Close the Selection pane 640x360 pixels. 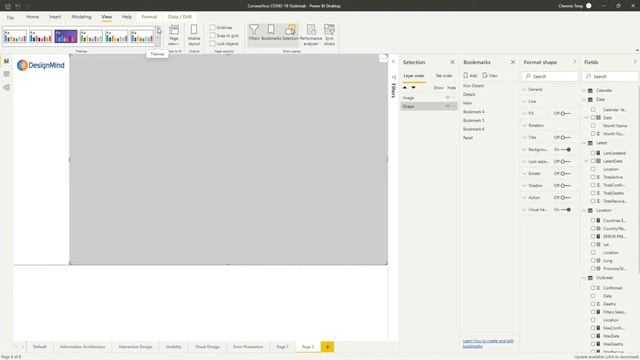(452, 62)
